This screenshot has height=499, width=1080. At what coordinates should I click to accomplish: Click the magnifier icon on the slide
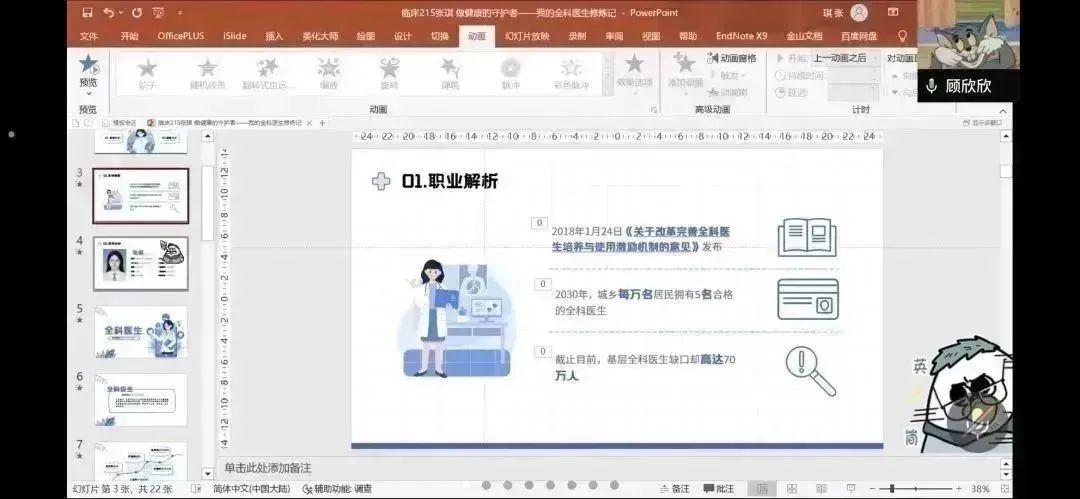pos(809,369)
